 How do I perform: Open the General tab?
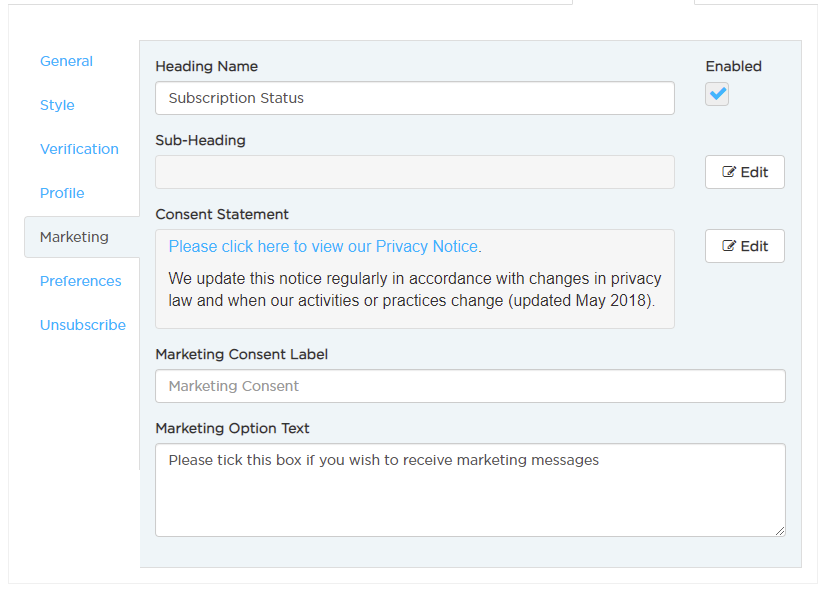point(66,61)
